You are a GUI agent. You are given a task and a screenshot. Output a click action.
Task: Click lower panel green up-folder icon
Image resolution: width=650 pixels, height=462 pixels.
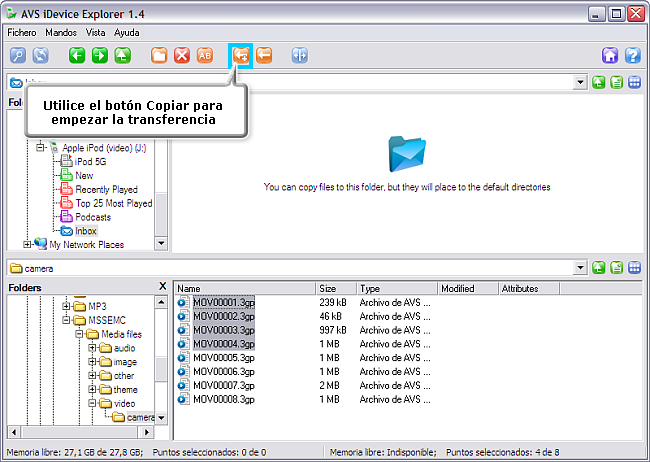coord(599,268)
